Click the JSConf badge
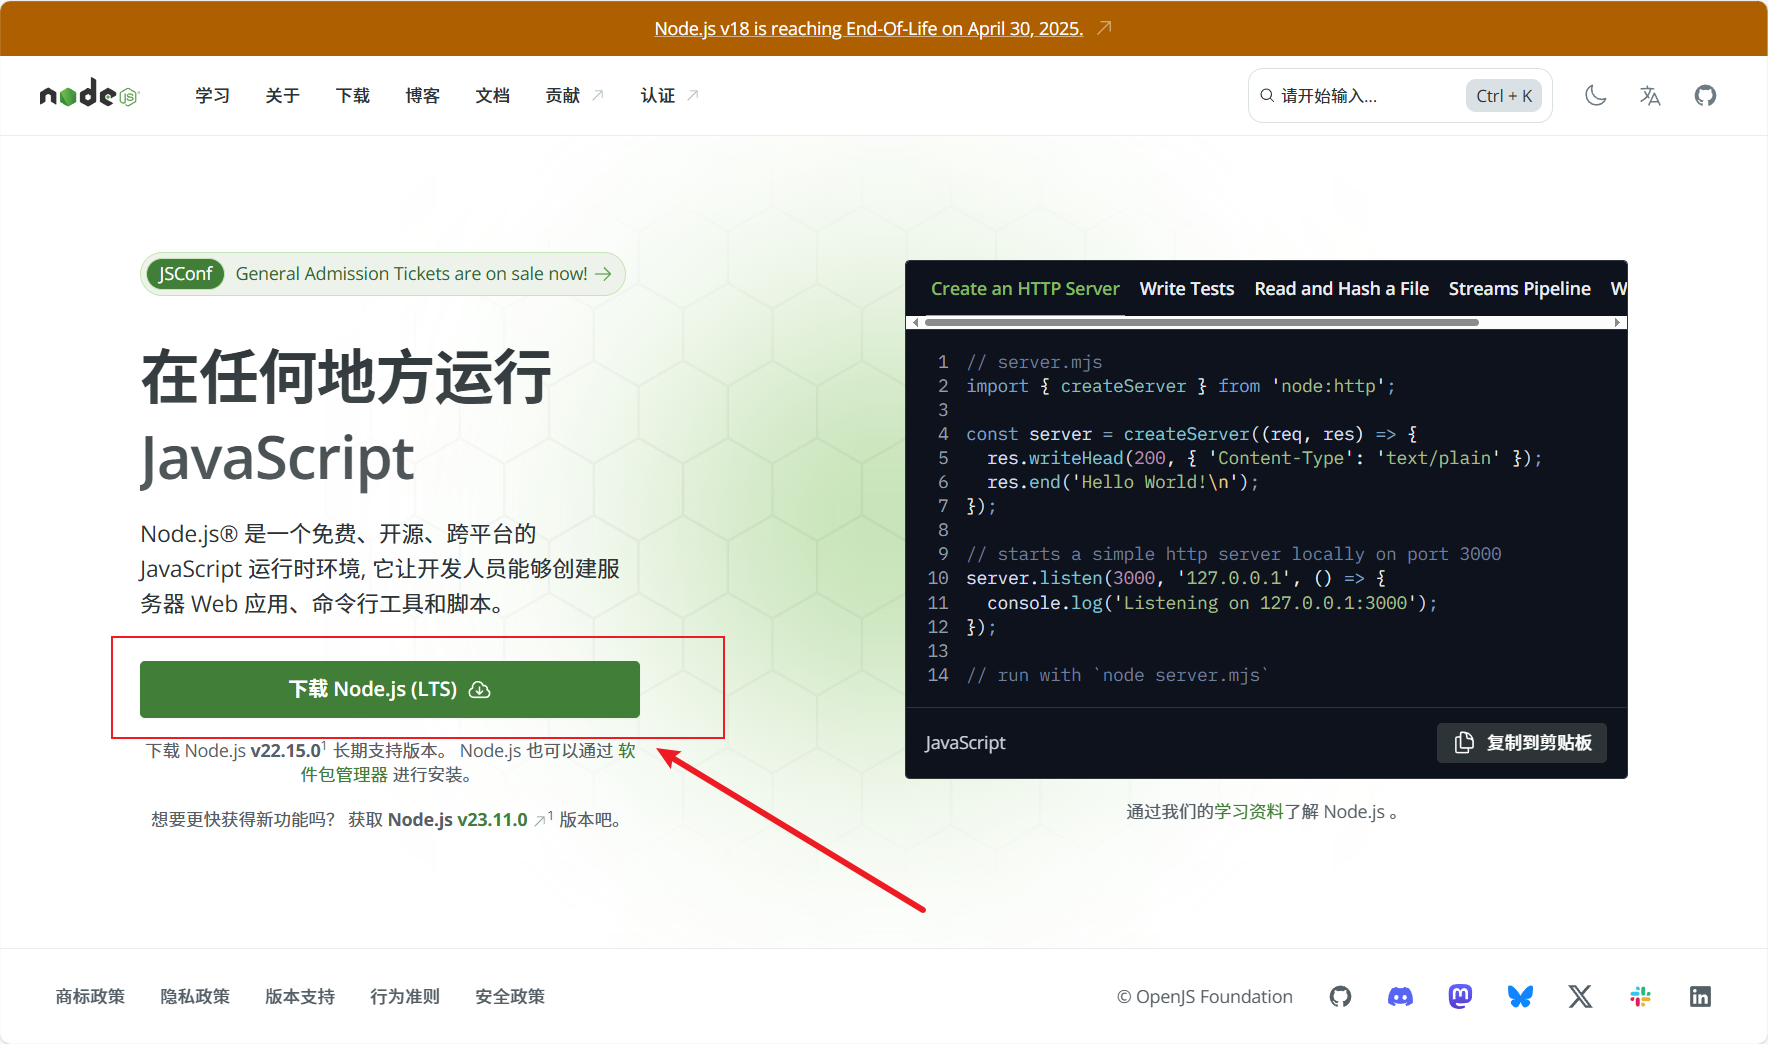This screenshot has width=1768, height=1044. click(x=185, y=274)
